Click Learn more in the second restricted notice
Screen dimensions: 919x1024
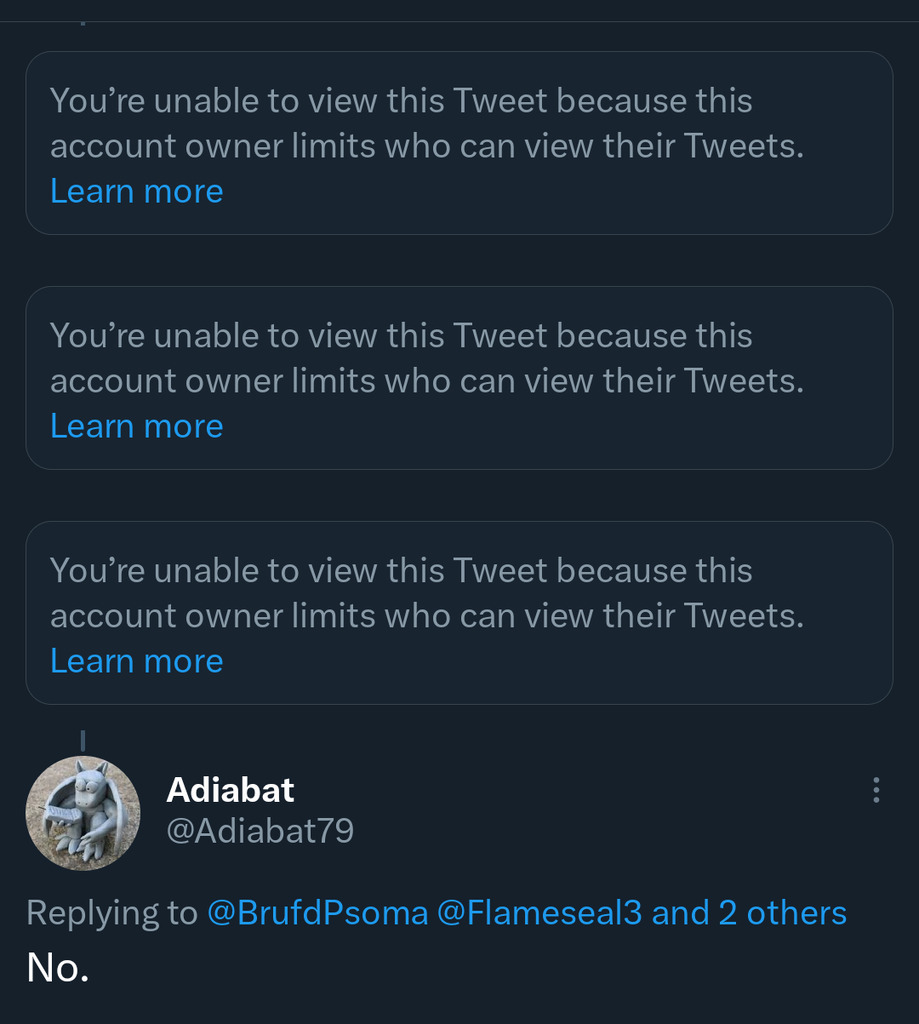(137, 426)
